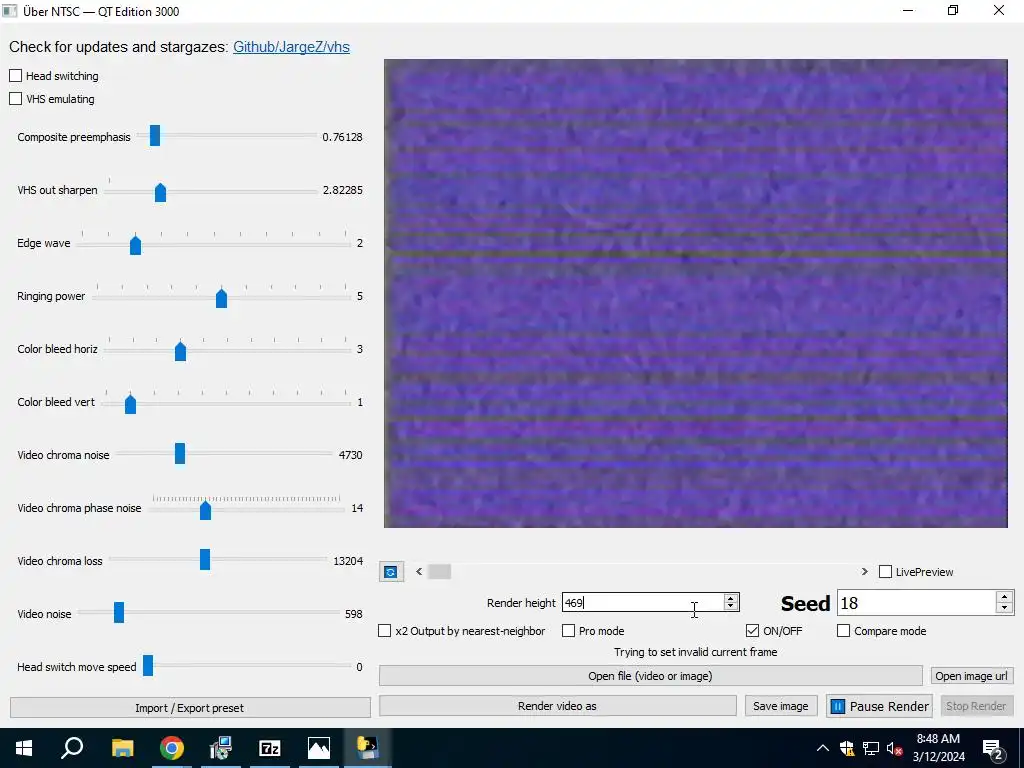Click the 13204 chroma loss value
Image resolution: width=1024 pixels, height=768 pixels.
(x=348, y=561)
